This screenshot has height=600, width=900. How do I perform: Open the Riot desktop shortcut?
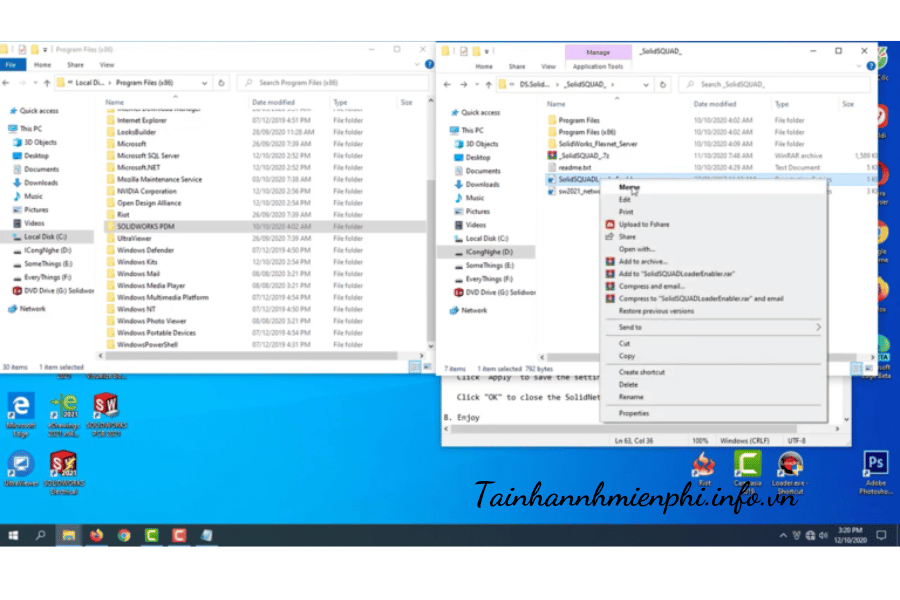coord(704,468)
